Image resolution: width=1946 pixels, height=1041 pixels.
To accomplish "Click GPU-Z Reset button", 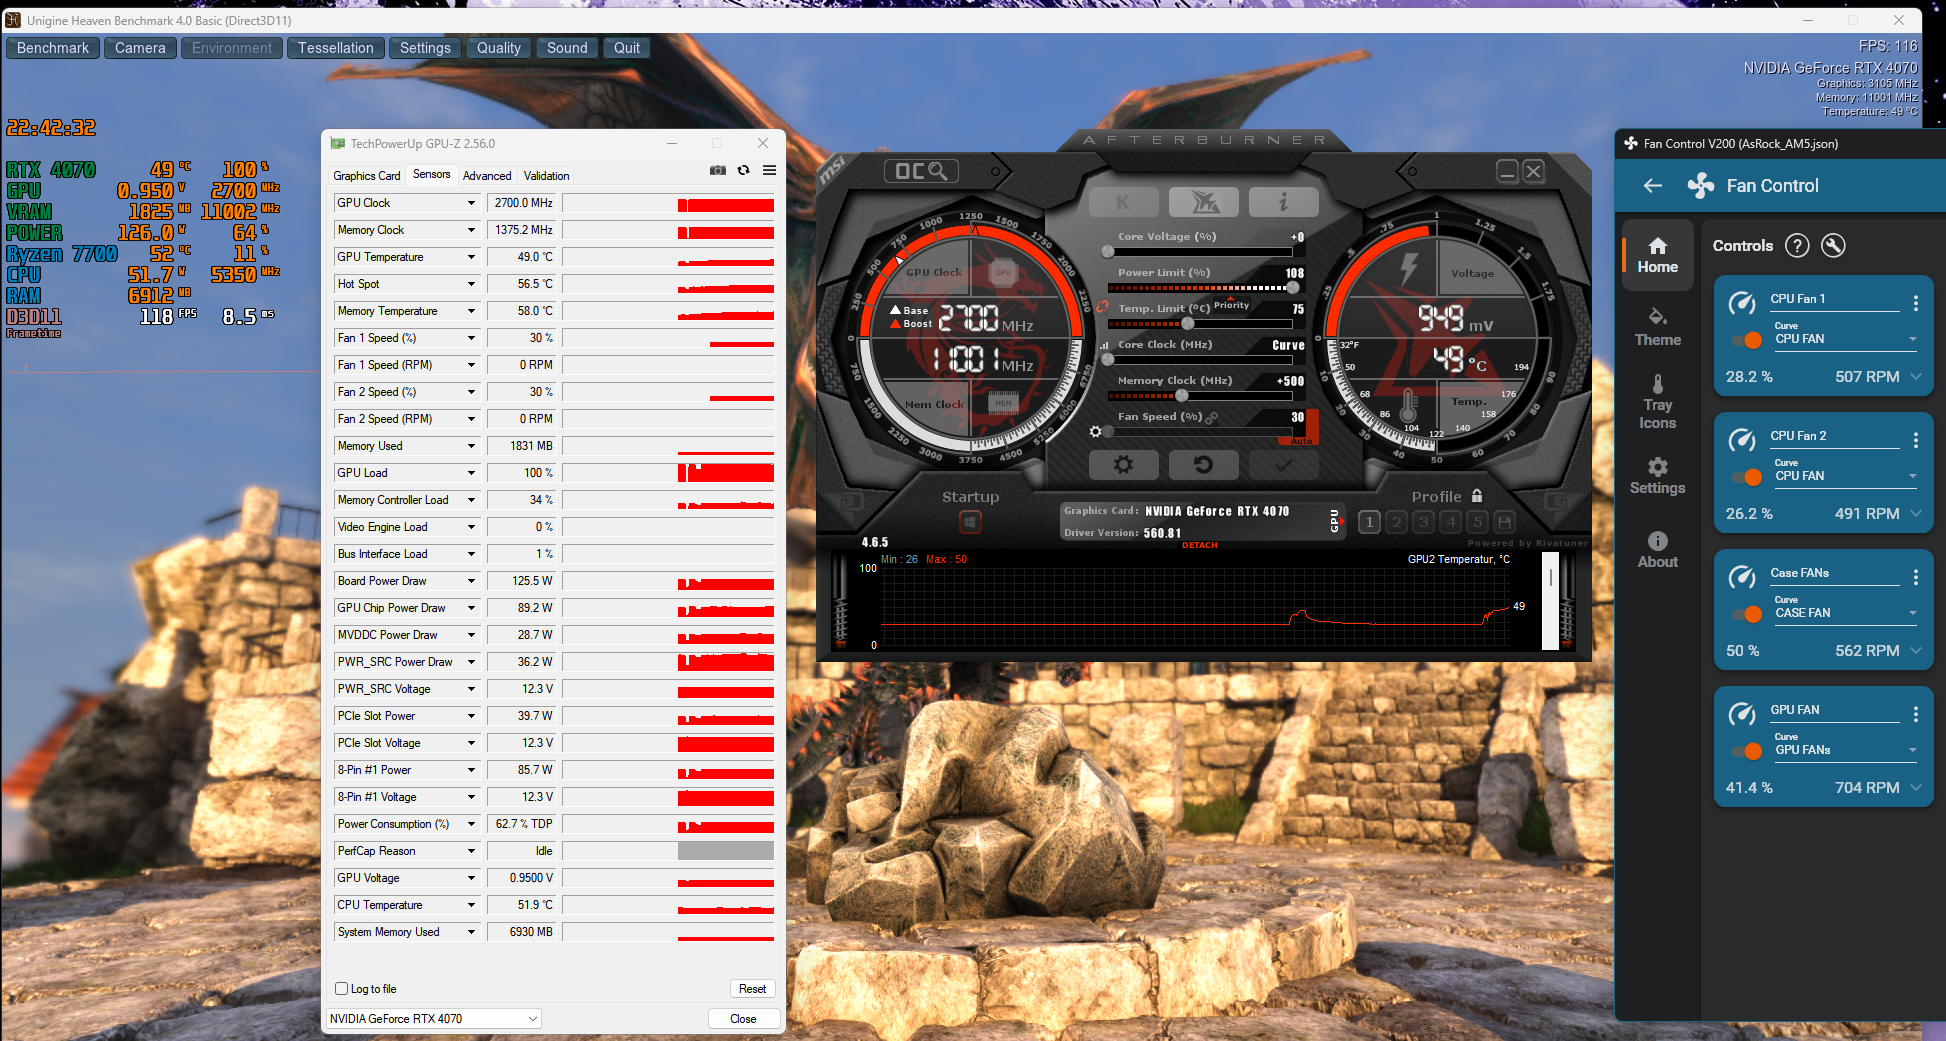I will point(752,989).
